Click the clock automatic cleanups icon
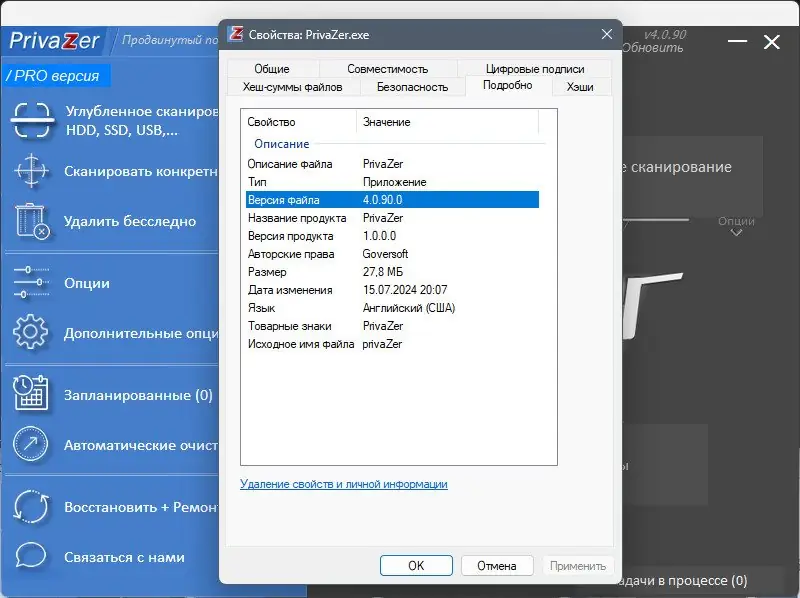Viewport: 800px width, 598px height. (31, 444)
